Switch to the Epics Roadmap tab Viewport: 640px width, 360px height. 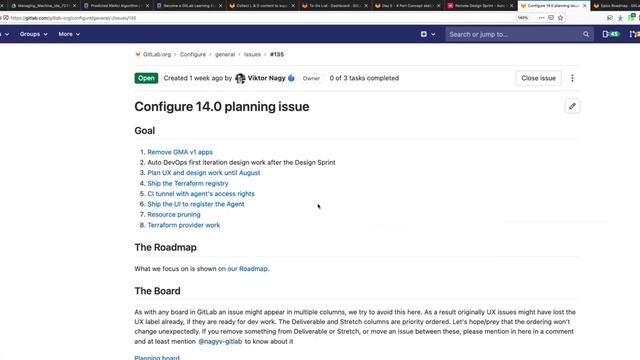tap(616, 6)
